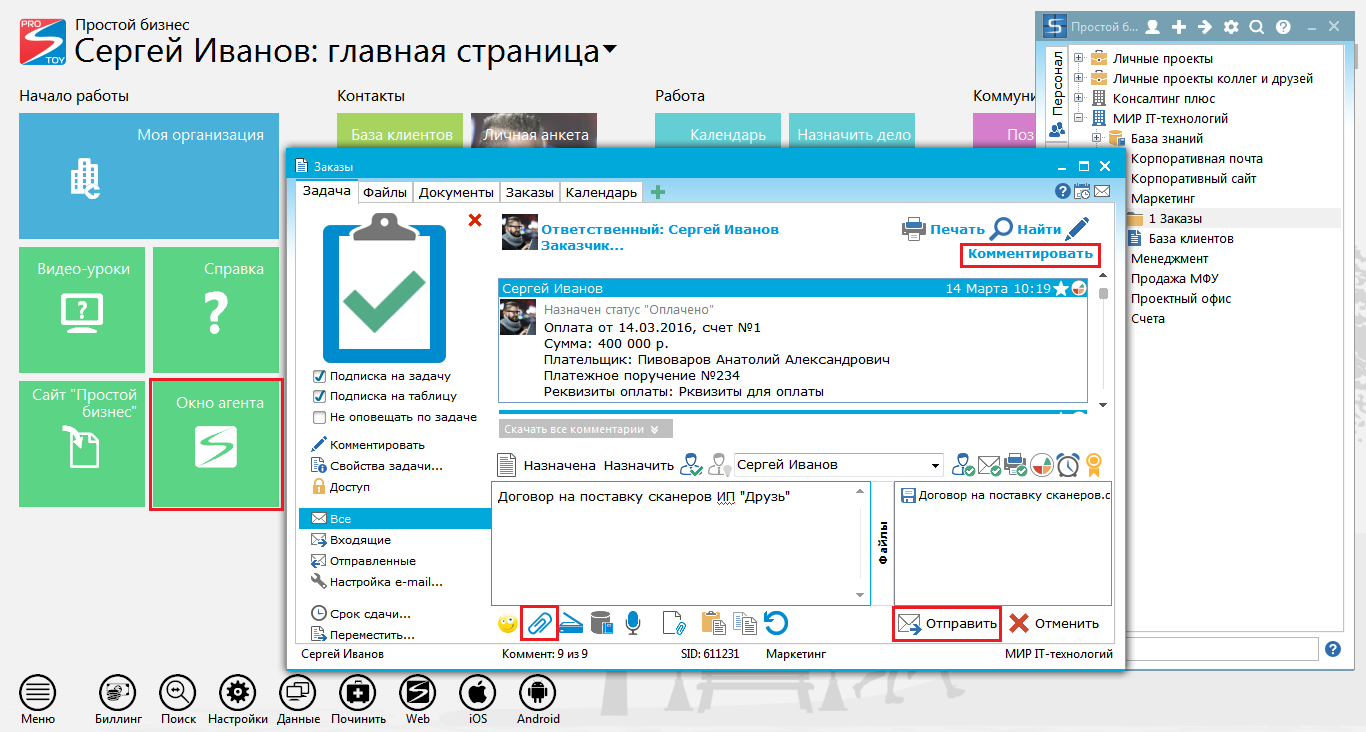This screenshot has height=732, width=1366.
Task: Click the Android icon in the bottom bar
Action: pyautogui.click(x=538, y=700)
